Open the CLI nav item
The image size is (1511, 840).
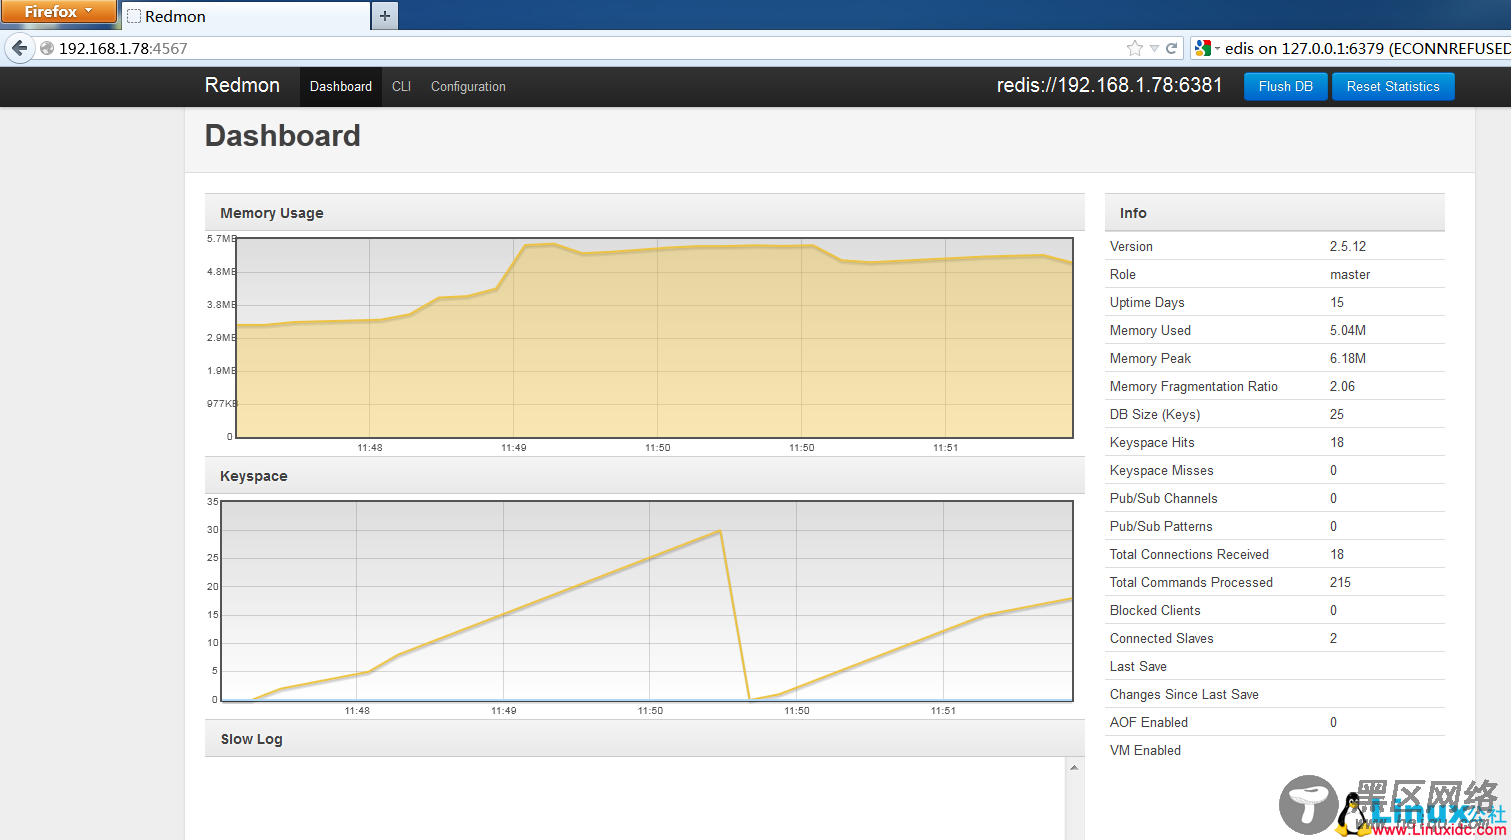(x=401, y=86)
